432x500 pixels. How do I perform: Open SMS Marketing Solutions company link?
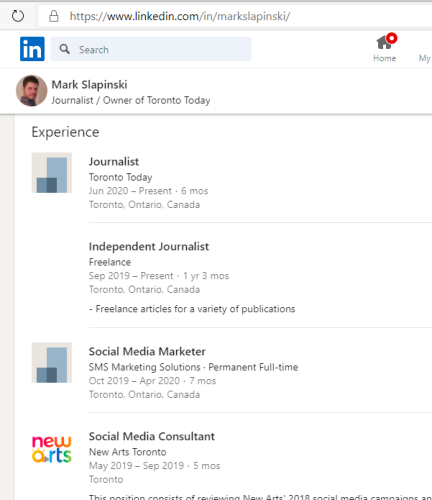[144, 367]
